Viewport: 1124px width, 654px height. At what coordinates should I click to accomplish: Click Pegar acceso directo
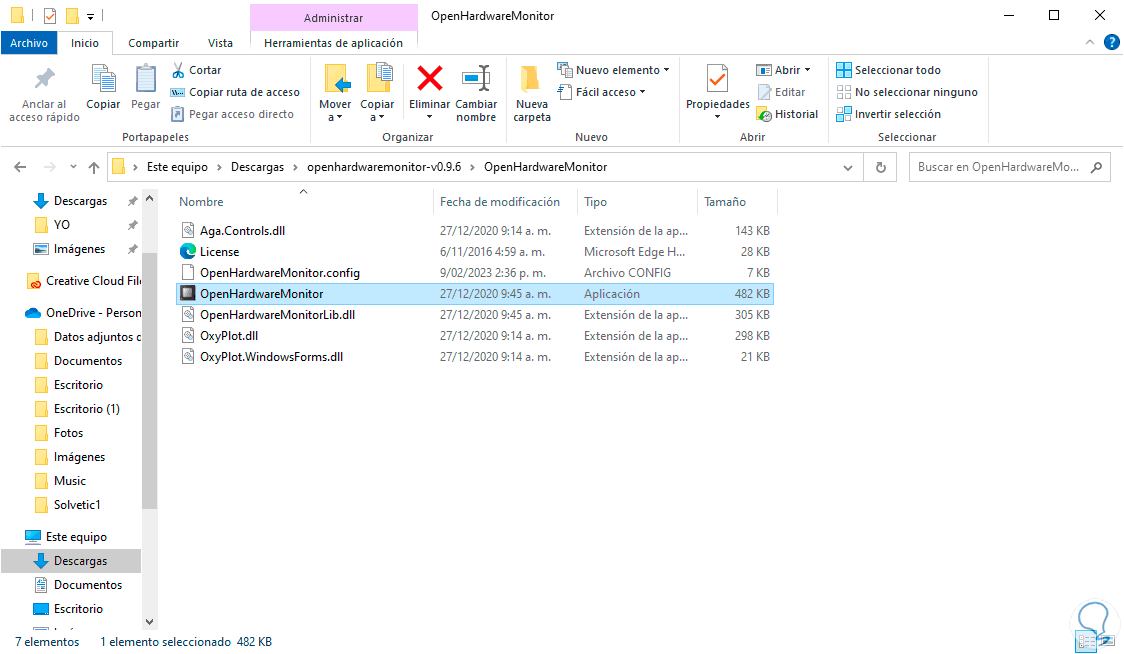[232, 114]
